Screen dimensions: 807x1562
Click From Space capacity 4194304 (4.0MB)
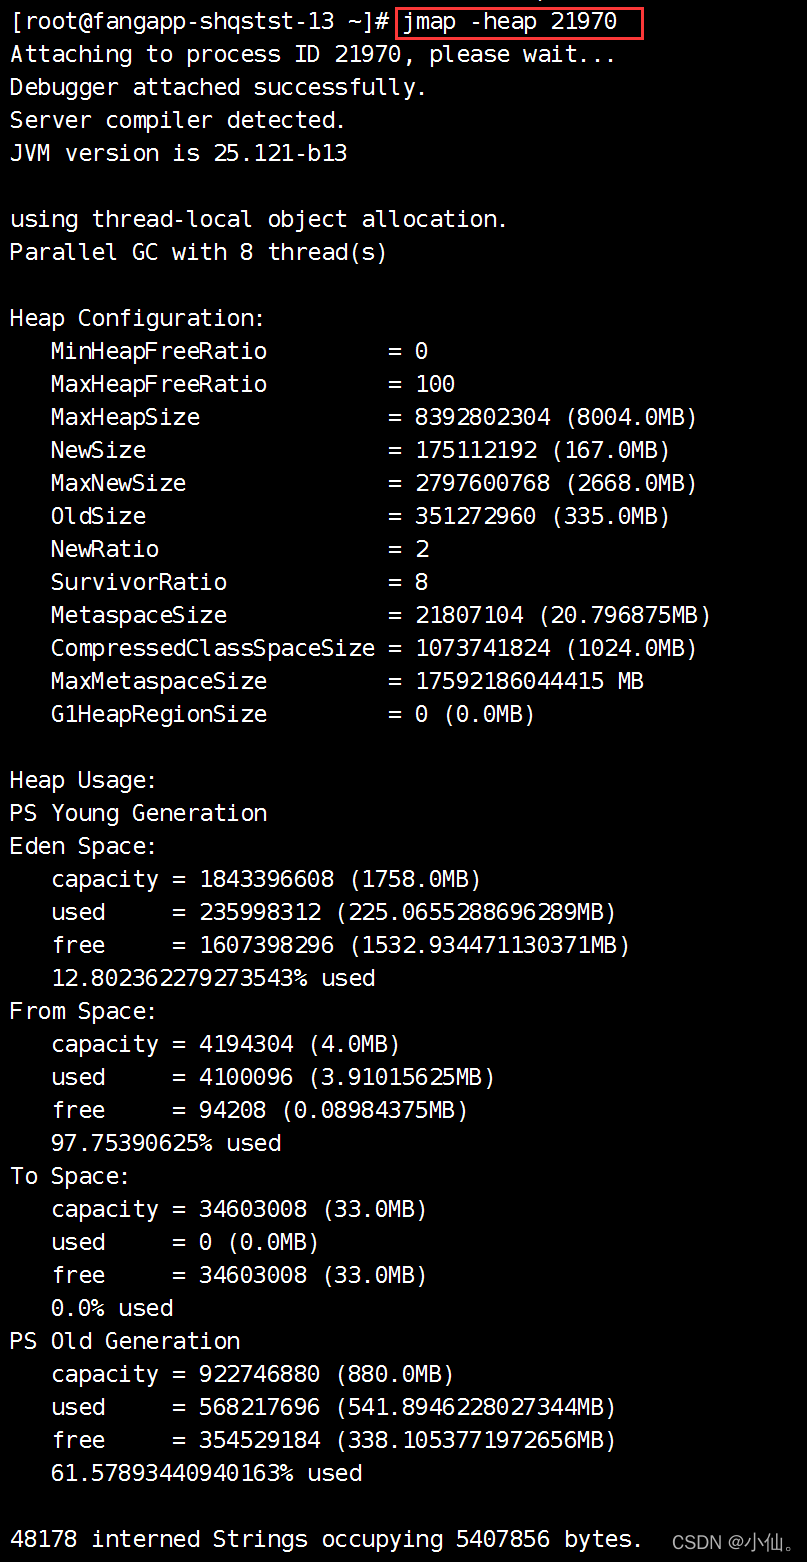[x=300, y=1044]
